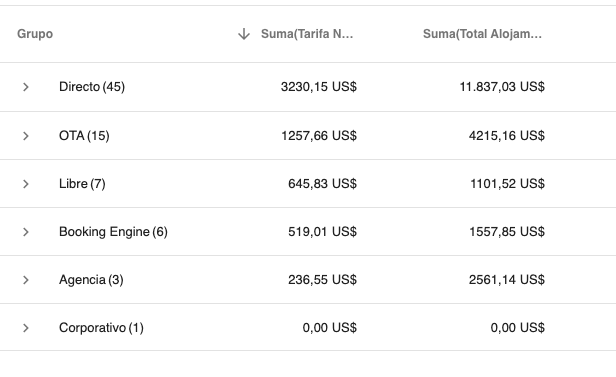Select the Booking Engine (6) label
The image size is (616, 377).
pyautogui.click(x=113, y=232)
